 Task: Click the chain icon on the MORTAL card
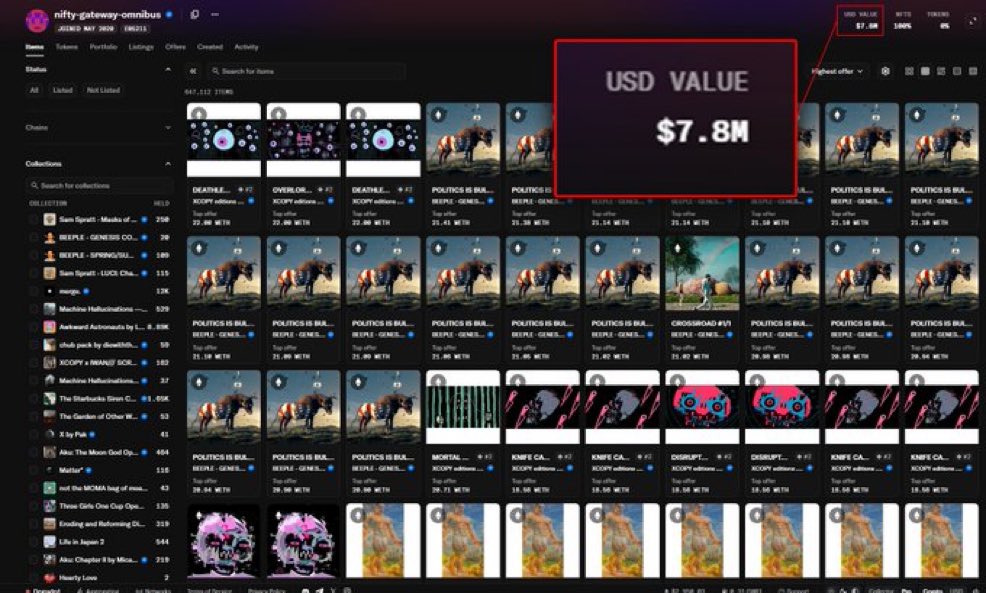[x=438, y=382]
